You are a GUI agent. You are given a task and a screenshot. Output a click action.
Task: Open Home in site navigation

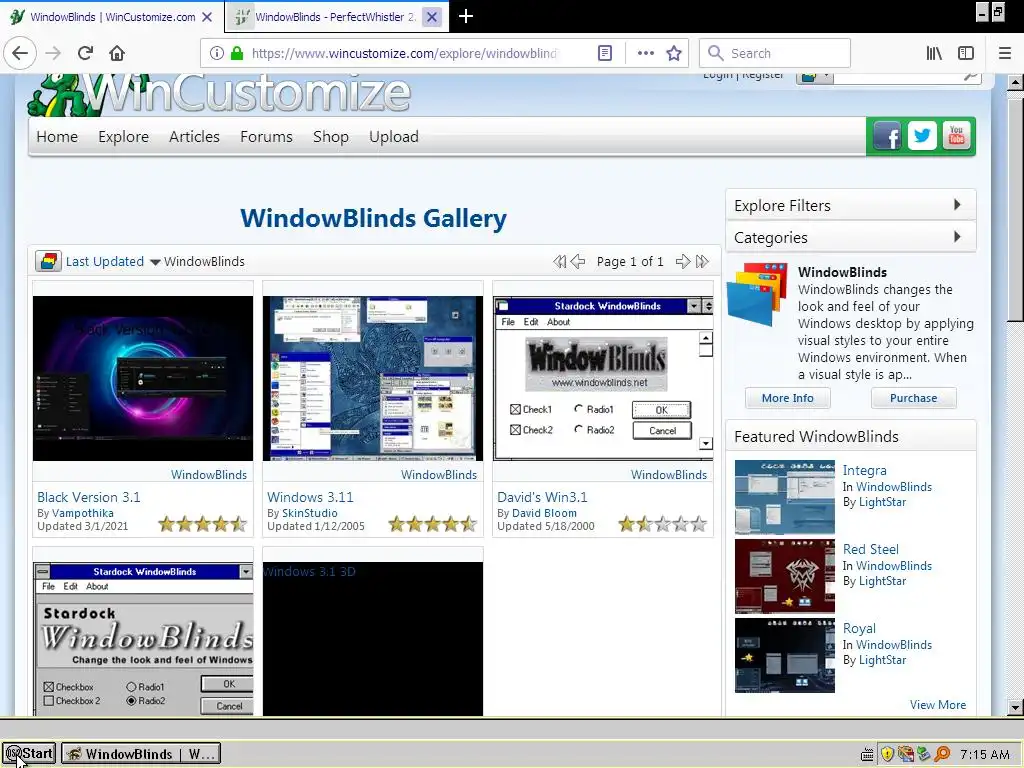point(57,136)
